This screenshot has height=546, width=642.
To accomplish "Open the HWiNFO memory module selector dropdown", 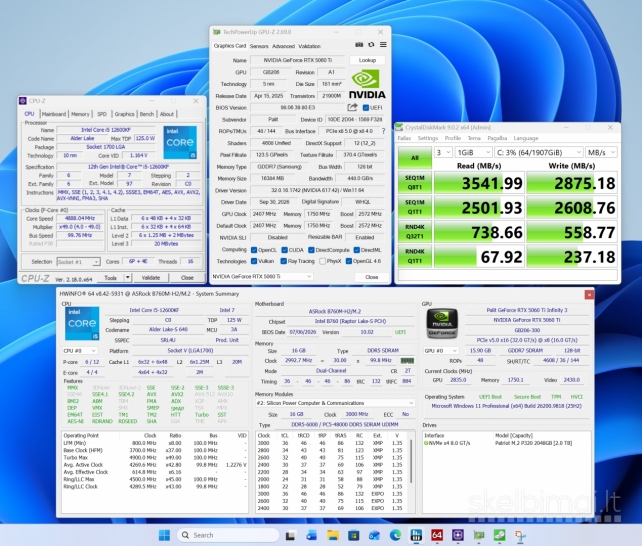I will 335,403.
